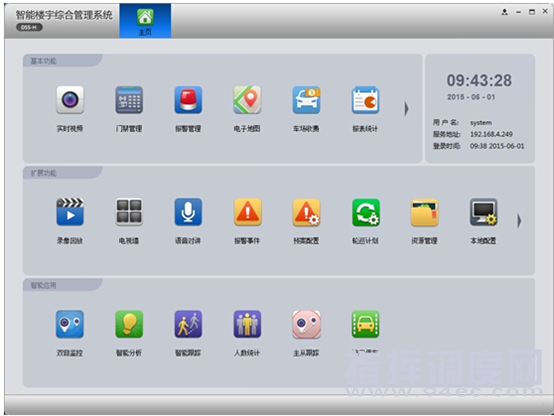Open 报表统计 report statistics icon
554x416 pixels.
pyautogui.click(x=365, y=100)
